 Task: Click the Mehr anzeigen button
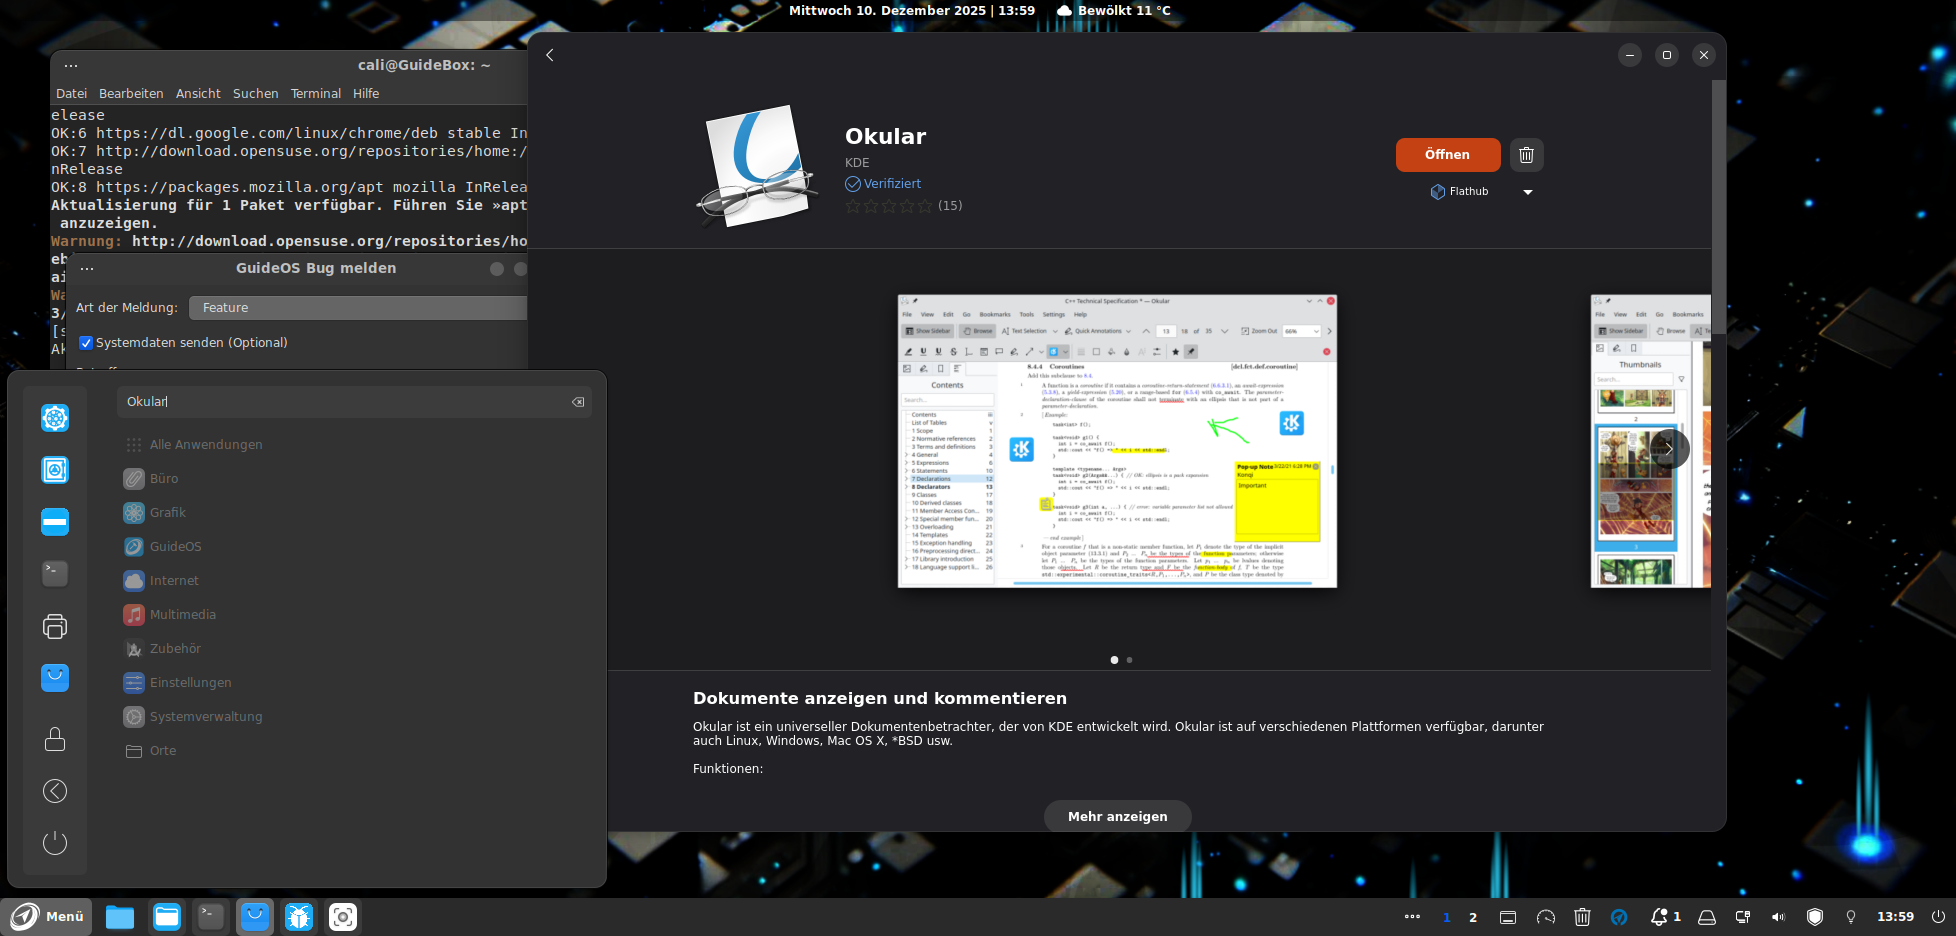coord(1117,816)
